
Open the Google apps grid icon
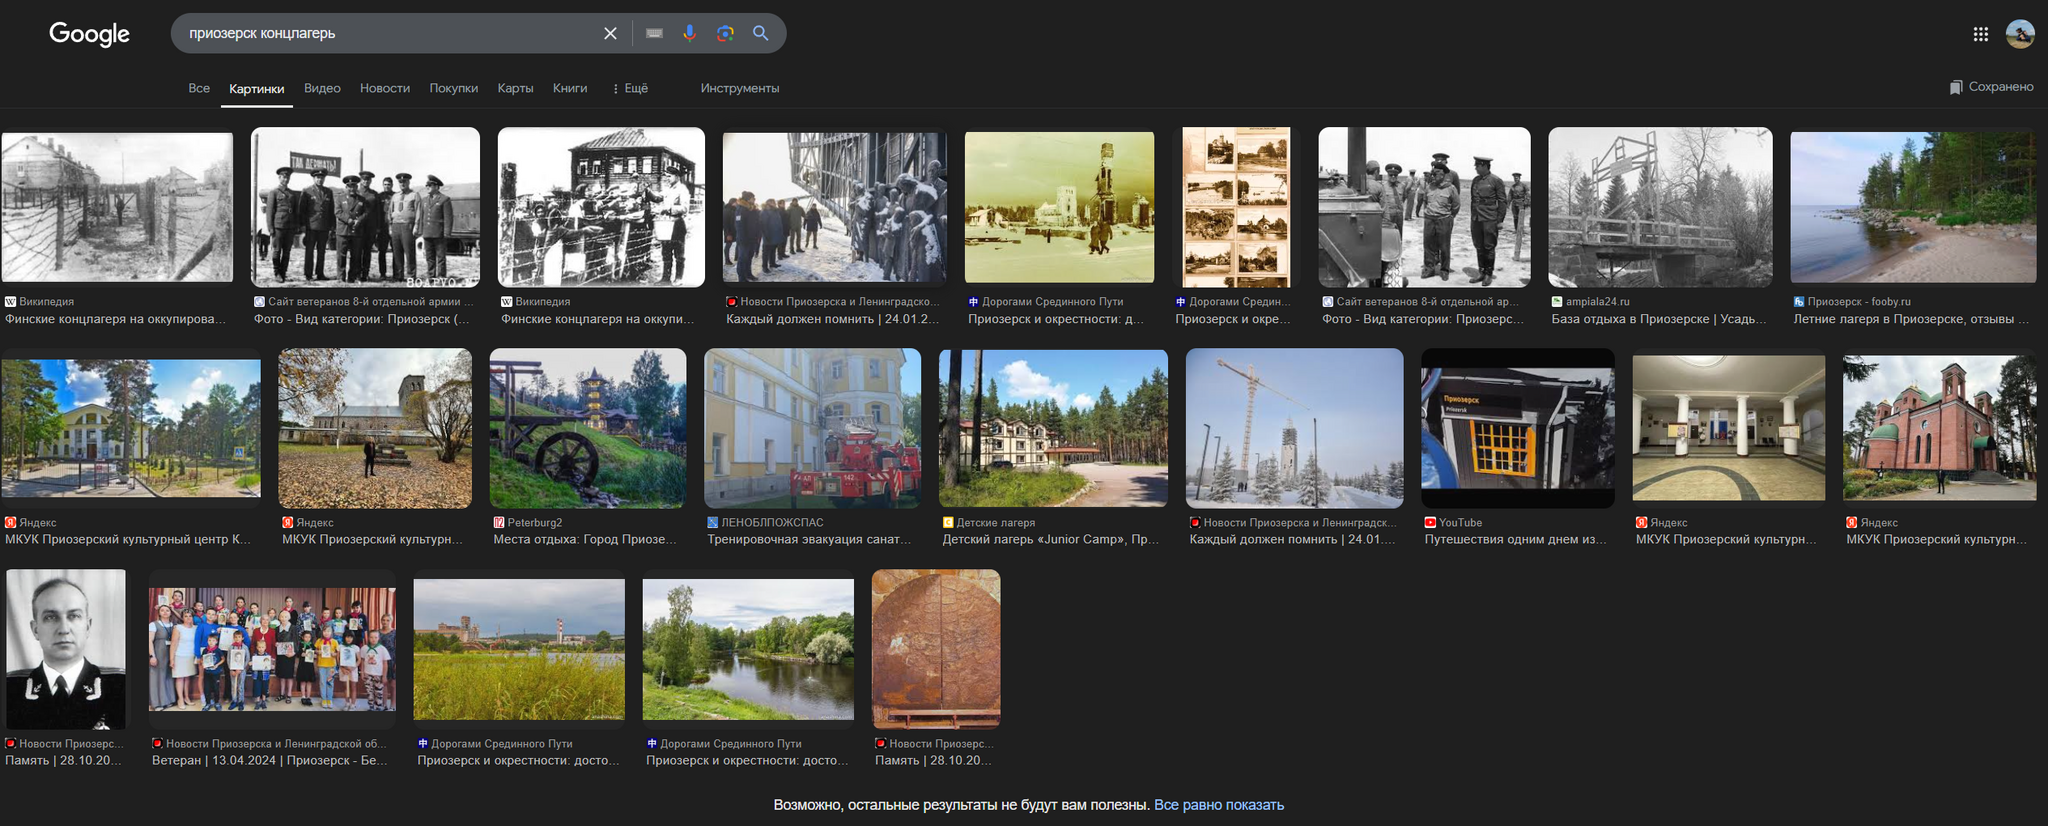point(1980,34)
